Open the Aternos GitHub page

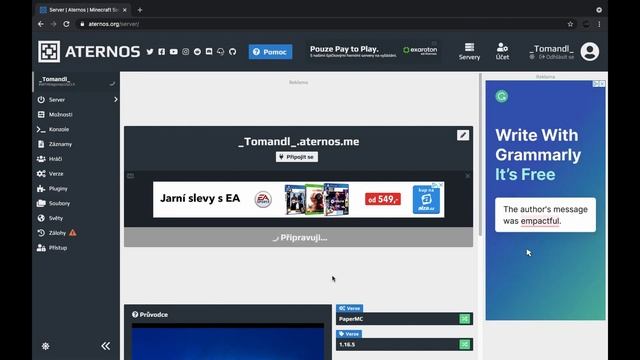point(233,52)
